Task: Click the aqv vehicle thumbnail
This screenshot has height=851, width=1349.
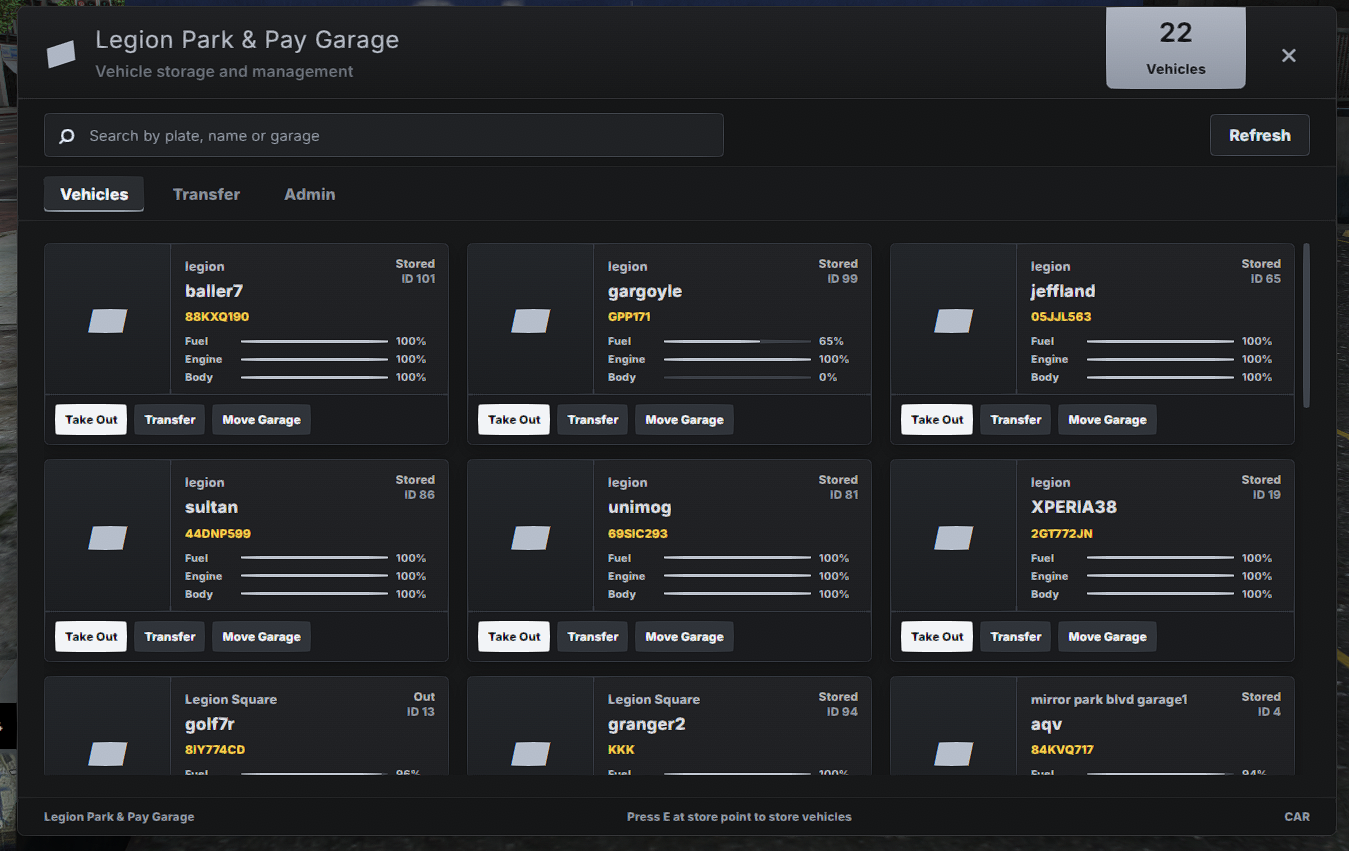Action: 954,753
